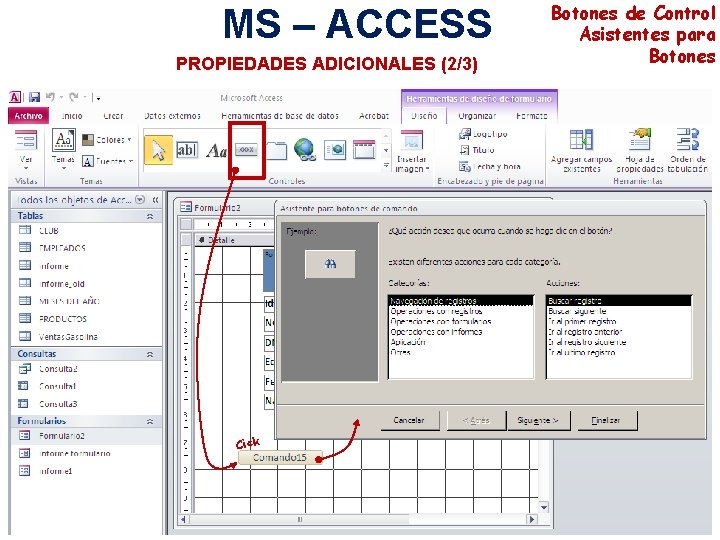Select the command button control
This screenshot has height=540, width=720.
[x=247, y=150]
